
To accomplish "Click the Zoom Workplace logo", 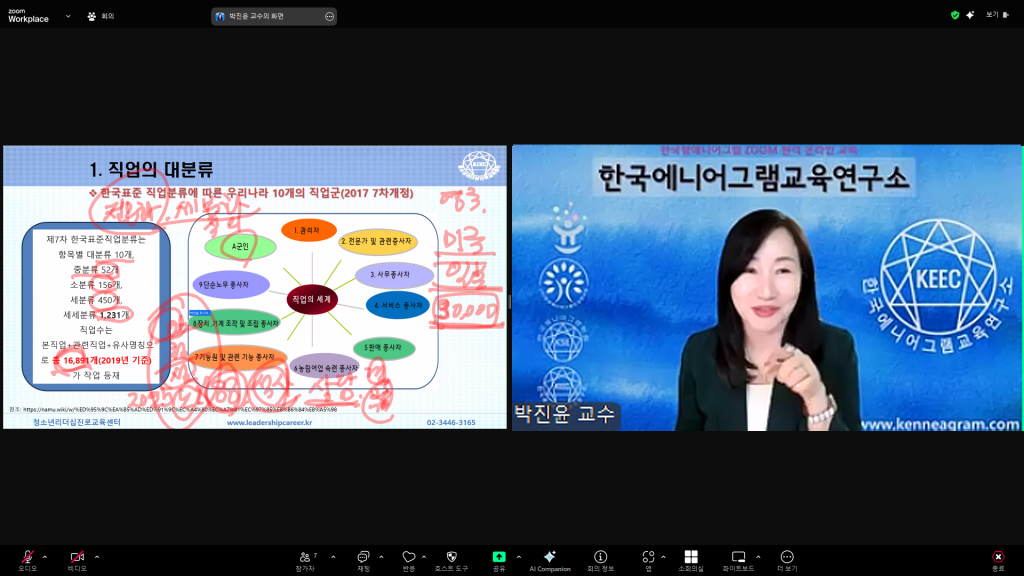I will point(28,16).
